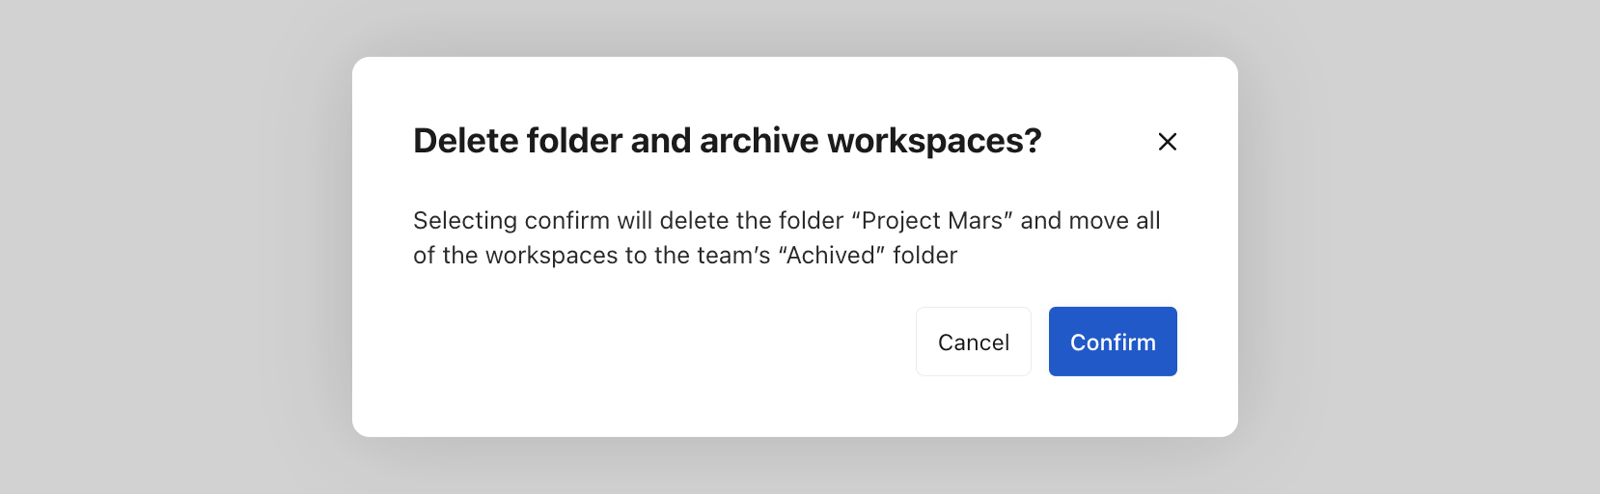Click the dialog title heading text
Viewport: 1600px width, 494px height.
pyautogui.click(x=727, y=141)
